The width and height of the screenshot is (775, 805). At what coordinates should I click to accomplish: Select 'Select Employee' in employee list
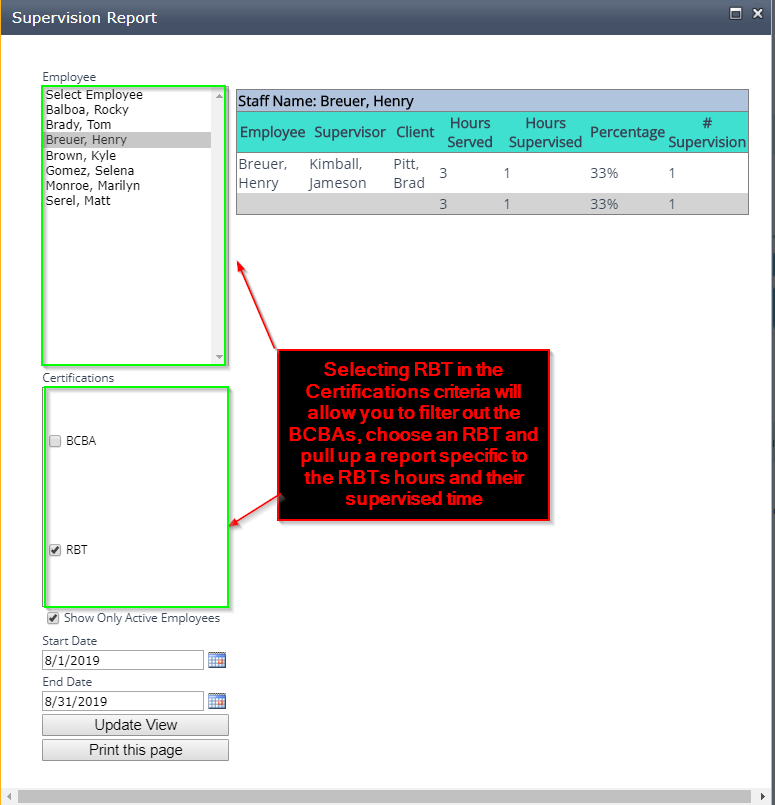(127, 94)
